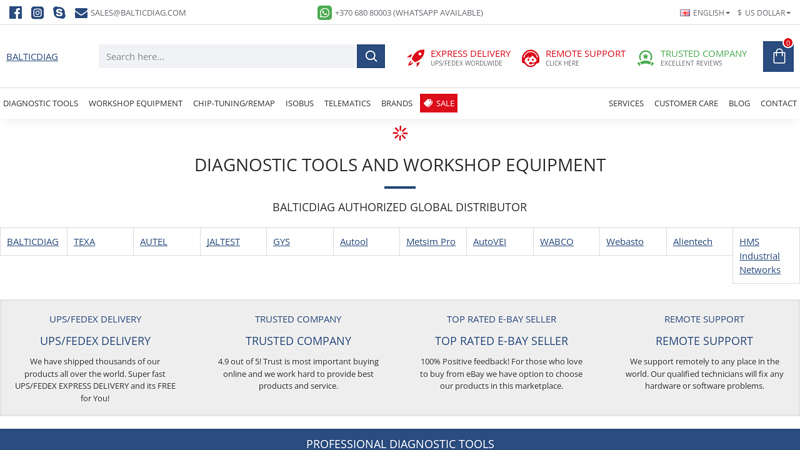The image size is (800, 450).
Task: Focus the Search here input field
Action: [x=227, y=56]
